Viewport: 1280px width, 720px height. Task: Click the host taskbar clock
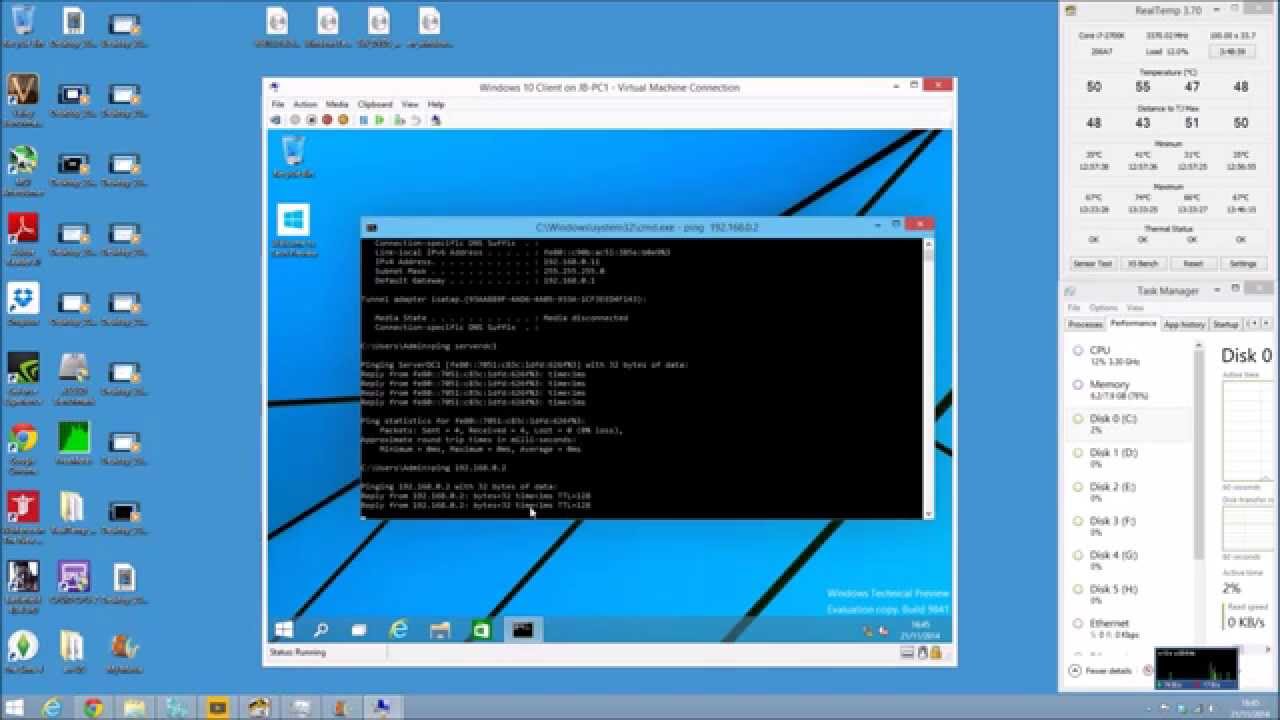(1248, 709)
